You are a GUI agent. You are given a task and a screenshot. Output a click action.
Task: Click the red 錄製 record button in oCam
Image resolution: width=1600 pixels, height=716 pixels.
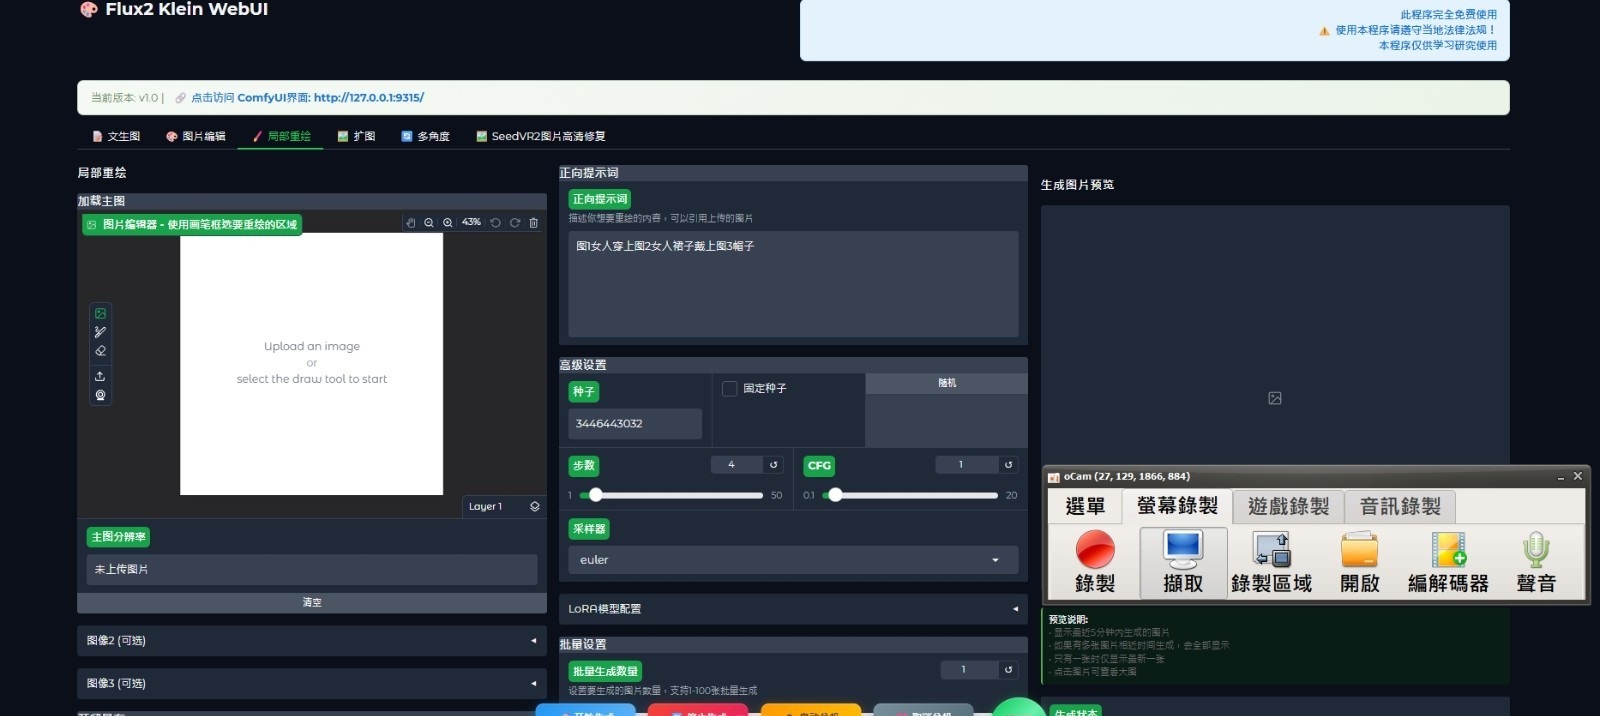point(1095,549)
